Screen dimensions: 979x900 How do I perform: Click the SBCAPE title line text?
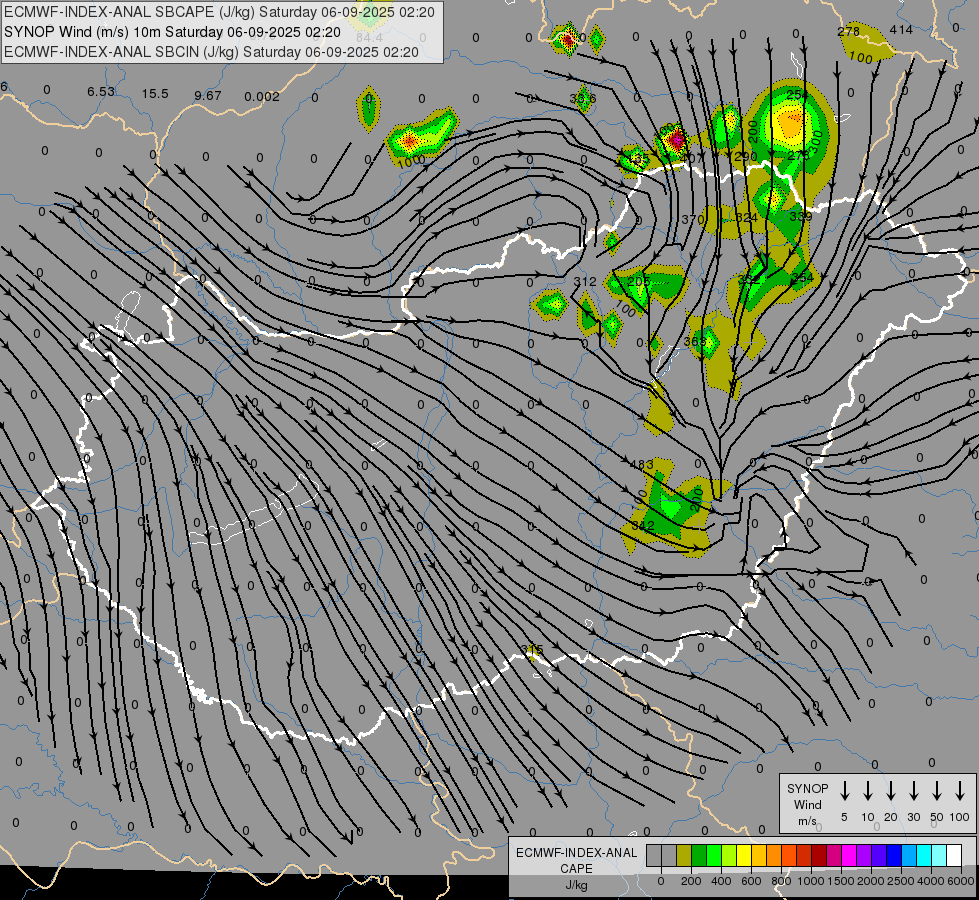(x=219, y=12)
